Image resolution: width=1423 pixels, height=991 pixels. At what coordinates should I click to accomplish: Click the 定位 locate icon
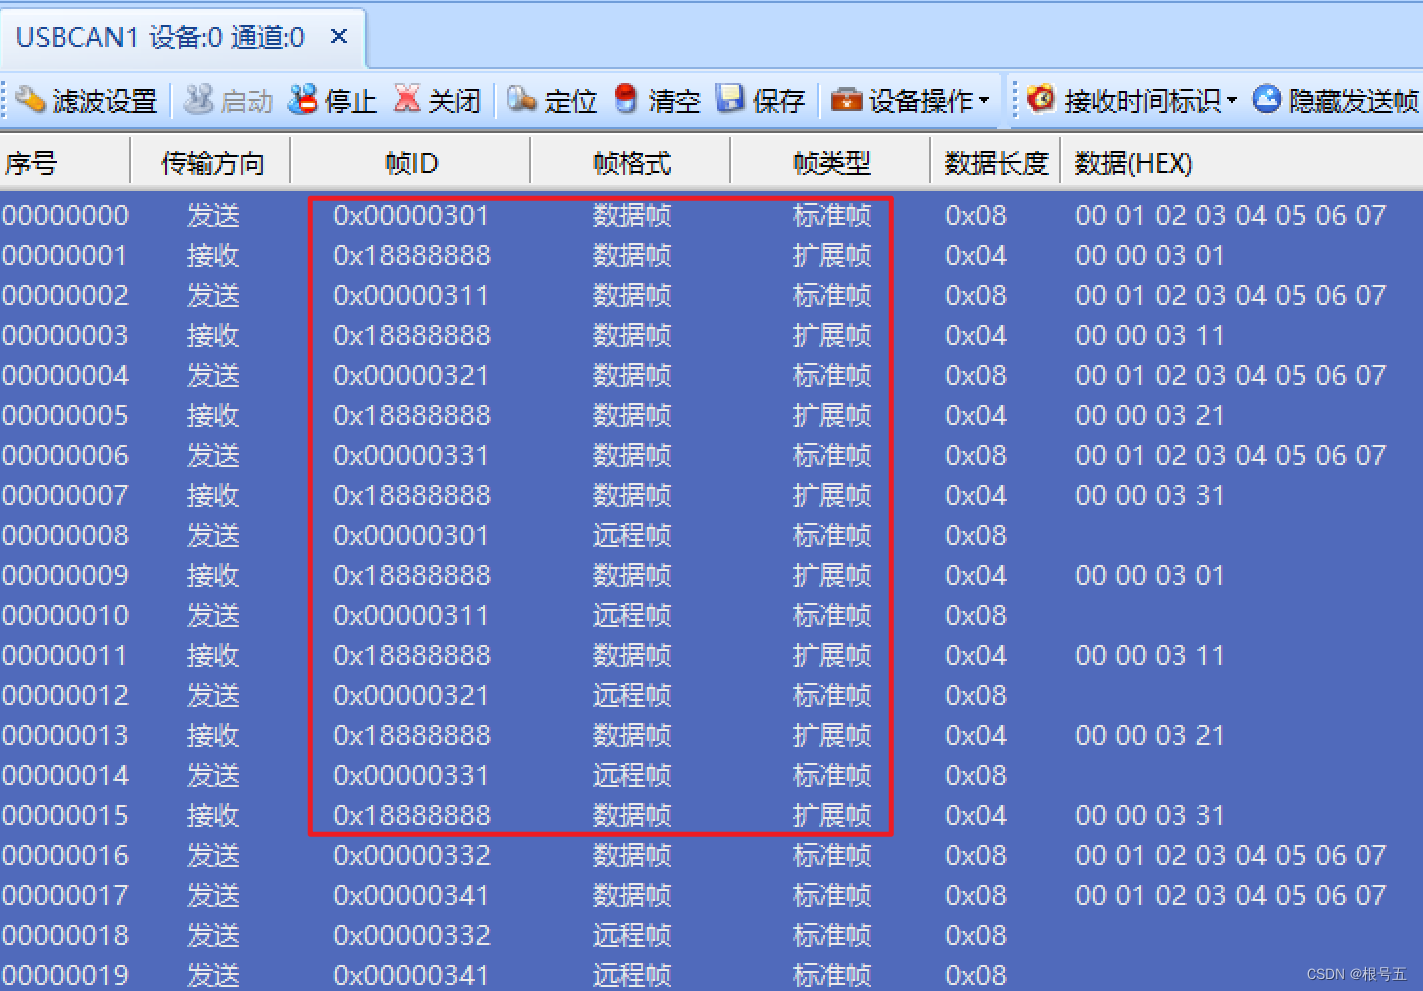click(x=521, y=99)
